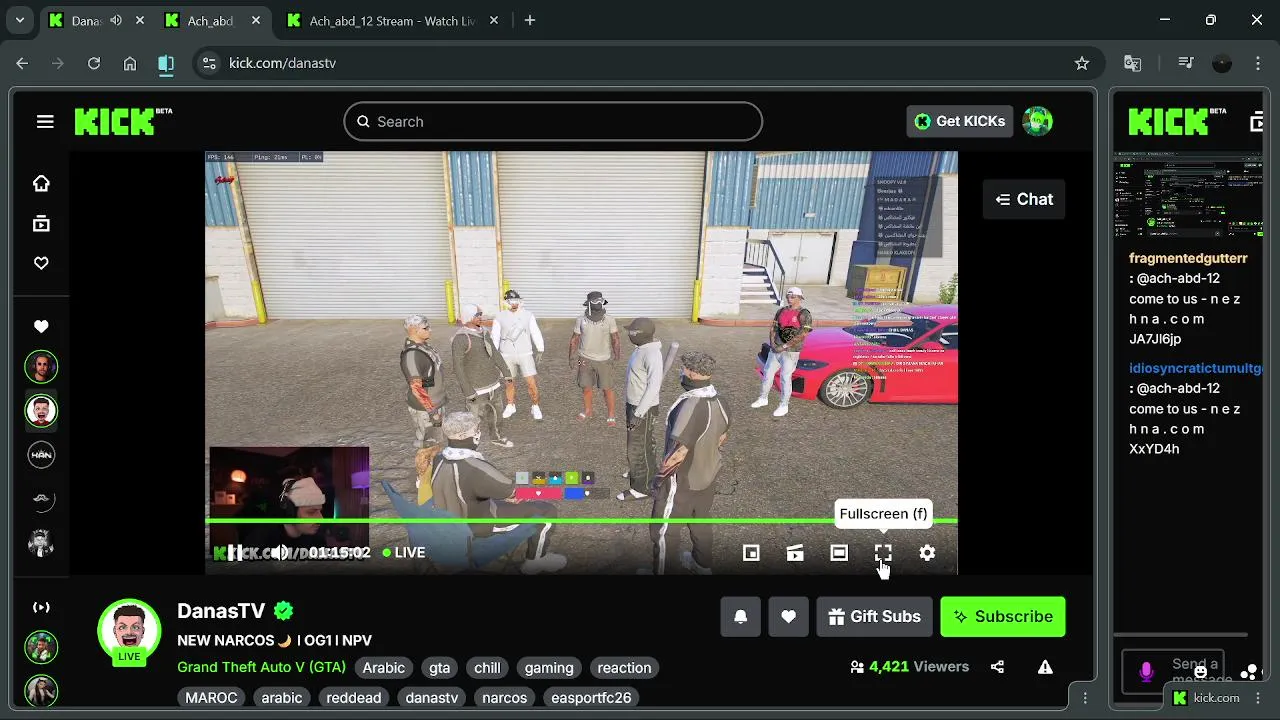The height and width of the screenshot is (720, 1280).
Task: Open Browse icon in left sidebar
Action: (x=41, y=224)
